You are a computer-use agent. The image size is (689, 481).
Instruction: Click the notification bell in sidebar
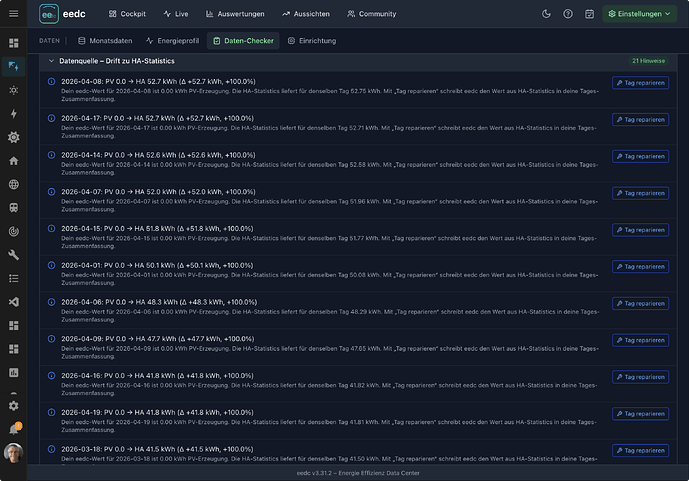pos(14,429)
